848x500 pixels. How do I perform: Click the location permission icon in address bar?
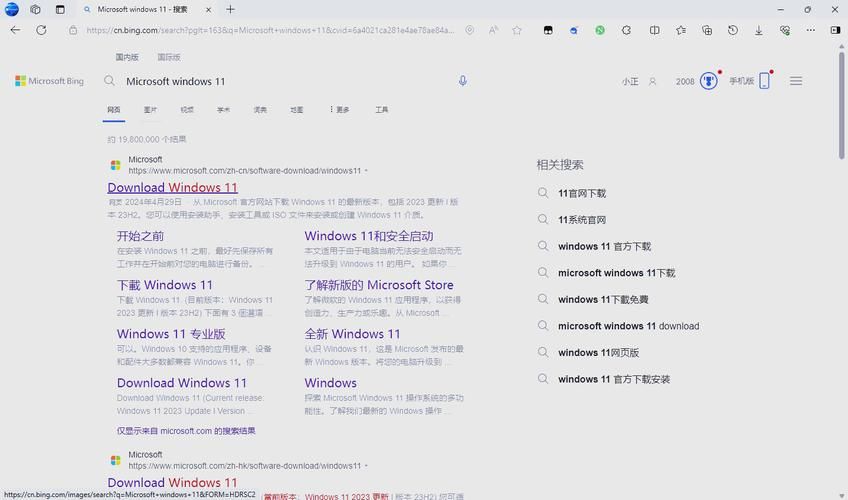click(x=469, y=30)
